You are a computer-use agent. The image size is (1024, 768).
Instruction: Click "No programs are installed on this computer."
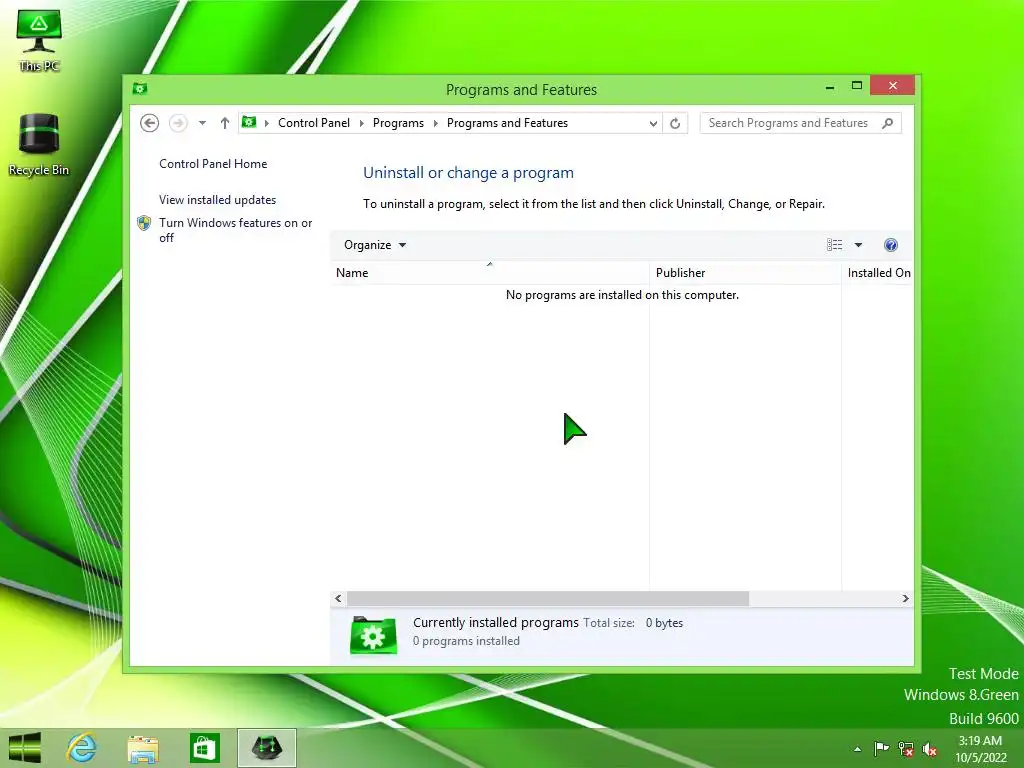point(622,295)
